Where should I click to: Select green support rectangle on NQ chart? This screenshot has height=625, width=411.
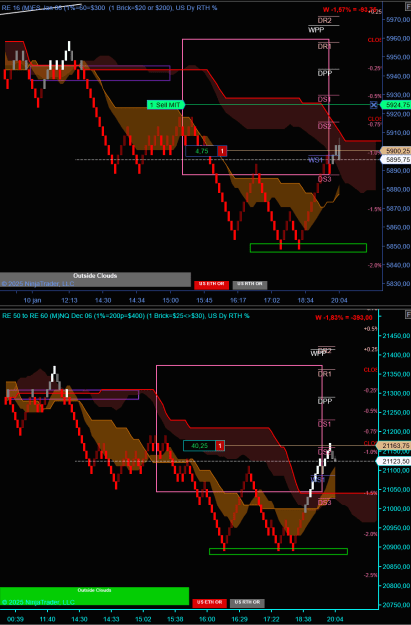(x=278, y=551)
